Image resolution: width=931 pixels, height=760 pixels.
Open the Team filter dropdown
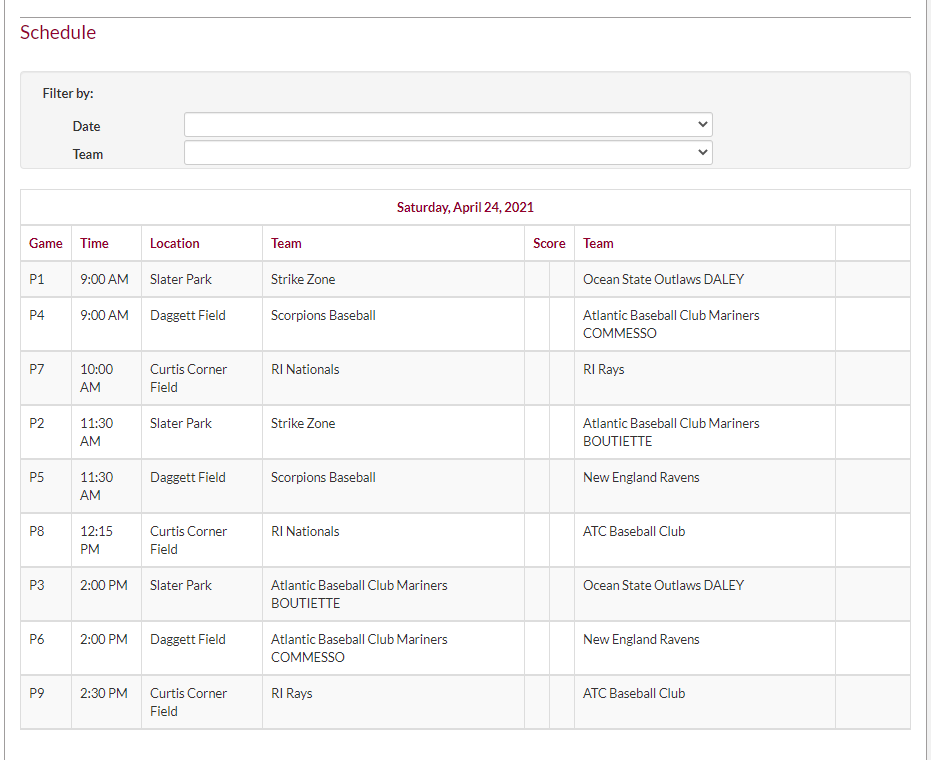(x=448, y=153)
